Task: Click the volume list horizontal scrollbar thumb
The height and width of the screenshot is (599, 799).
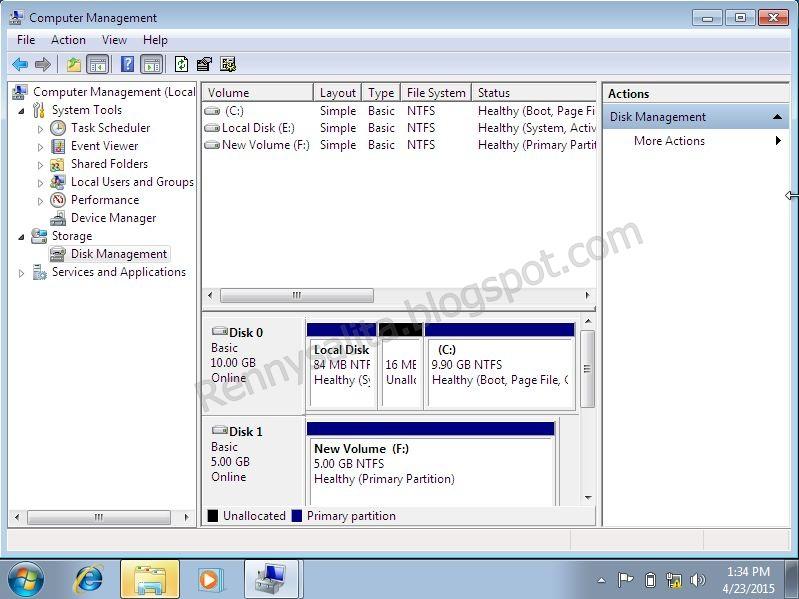Action: pos(297,295)
